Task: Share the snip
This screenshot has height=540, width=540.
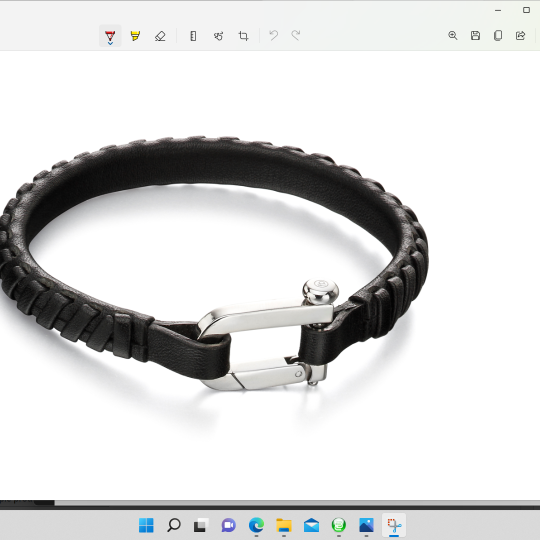Action: 520,35
